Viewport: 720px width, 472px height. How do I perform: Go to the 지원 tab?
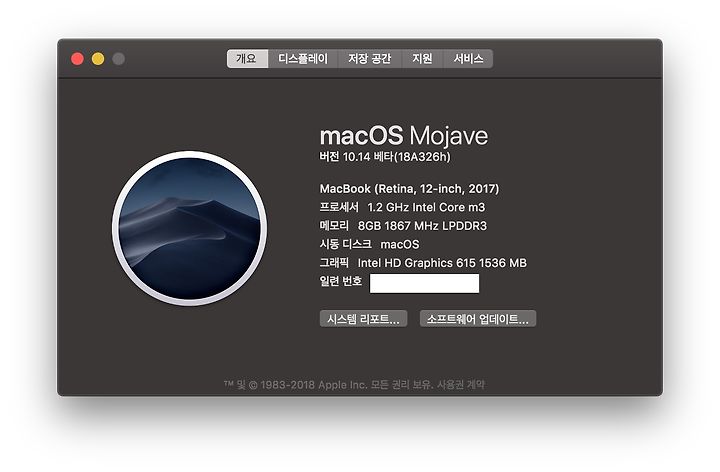point(422,59)
